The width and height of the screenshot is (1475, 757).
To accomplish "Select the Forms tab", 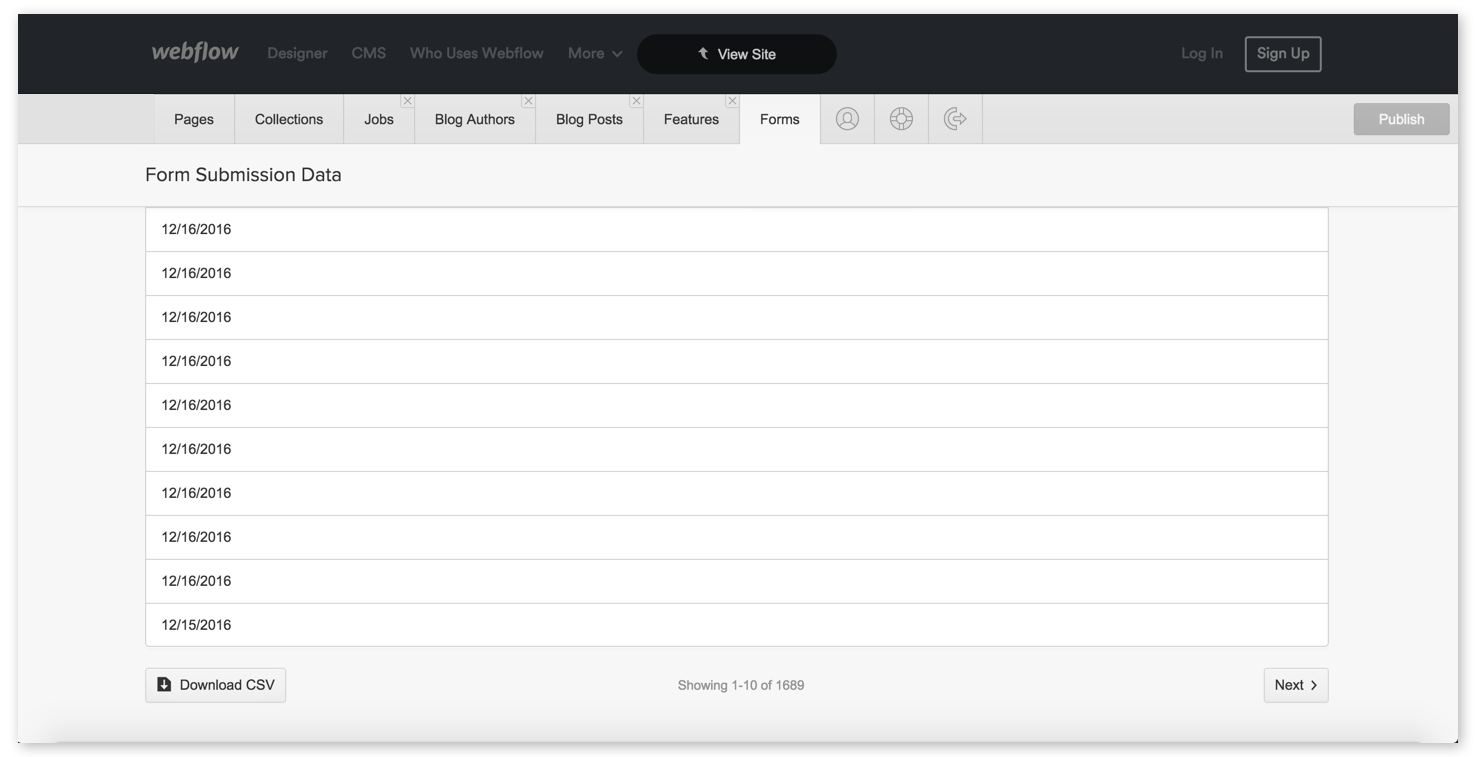I will click(x=779, y=118).
